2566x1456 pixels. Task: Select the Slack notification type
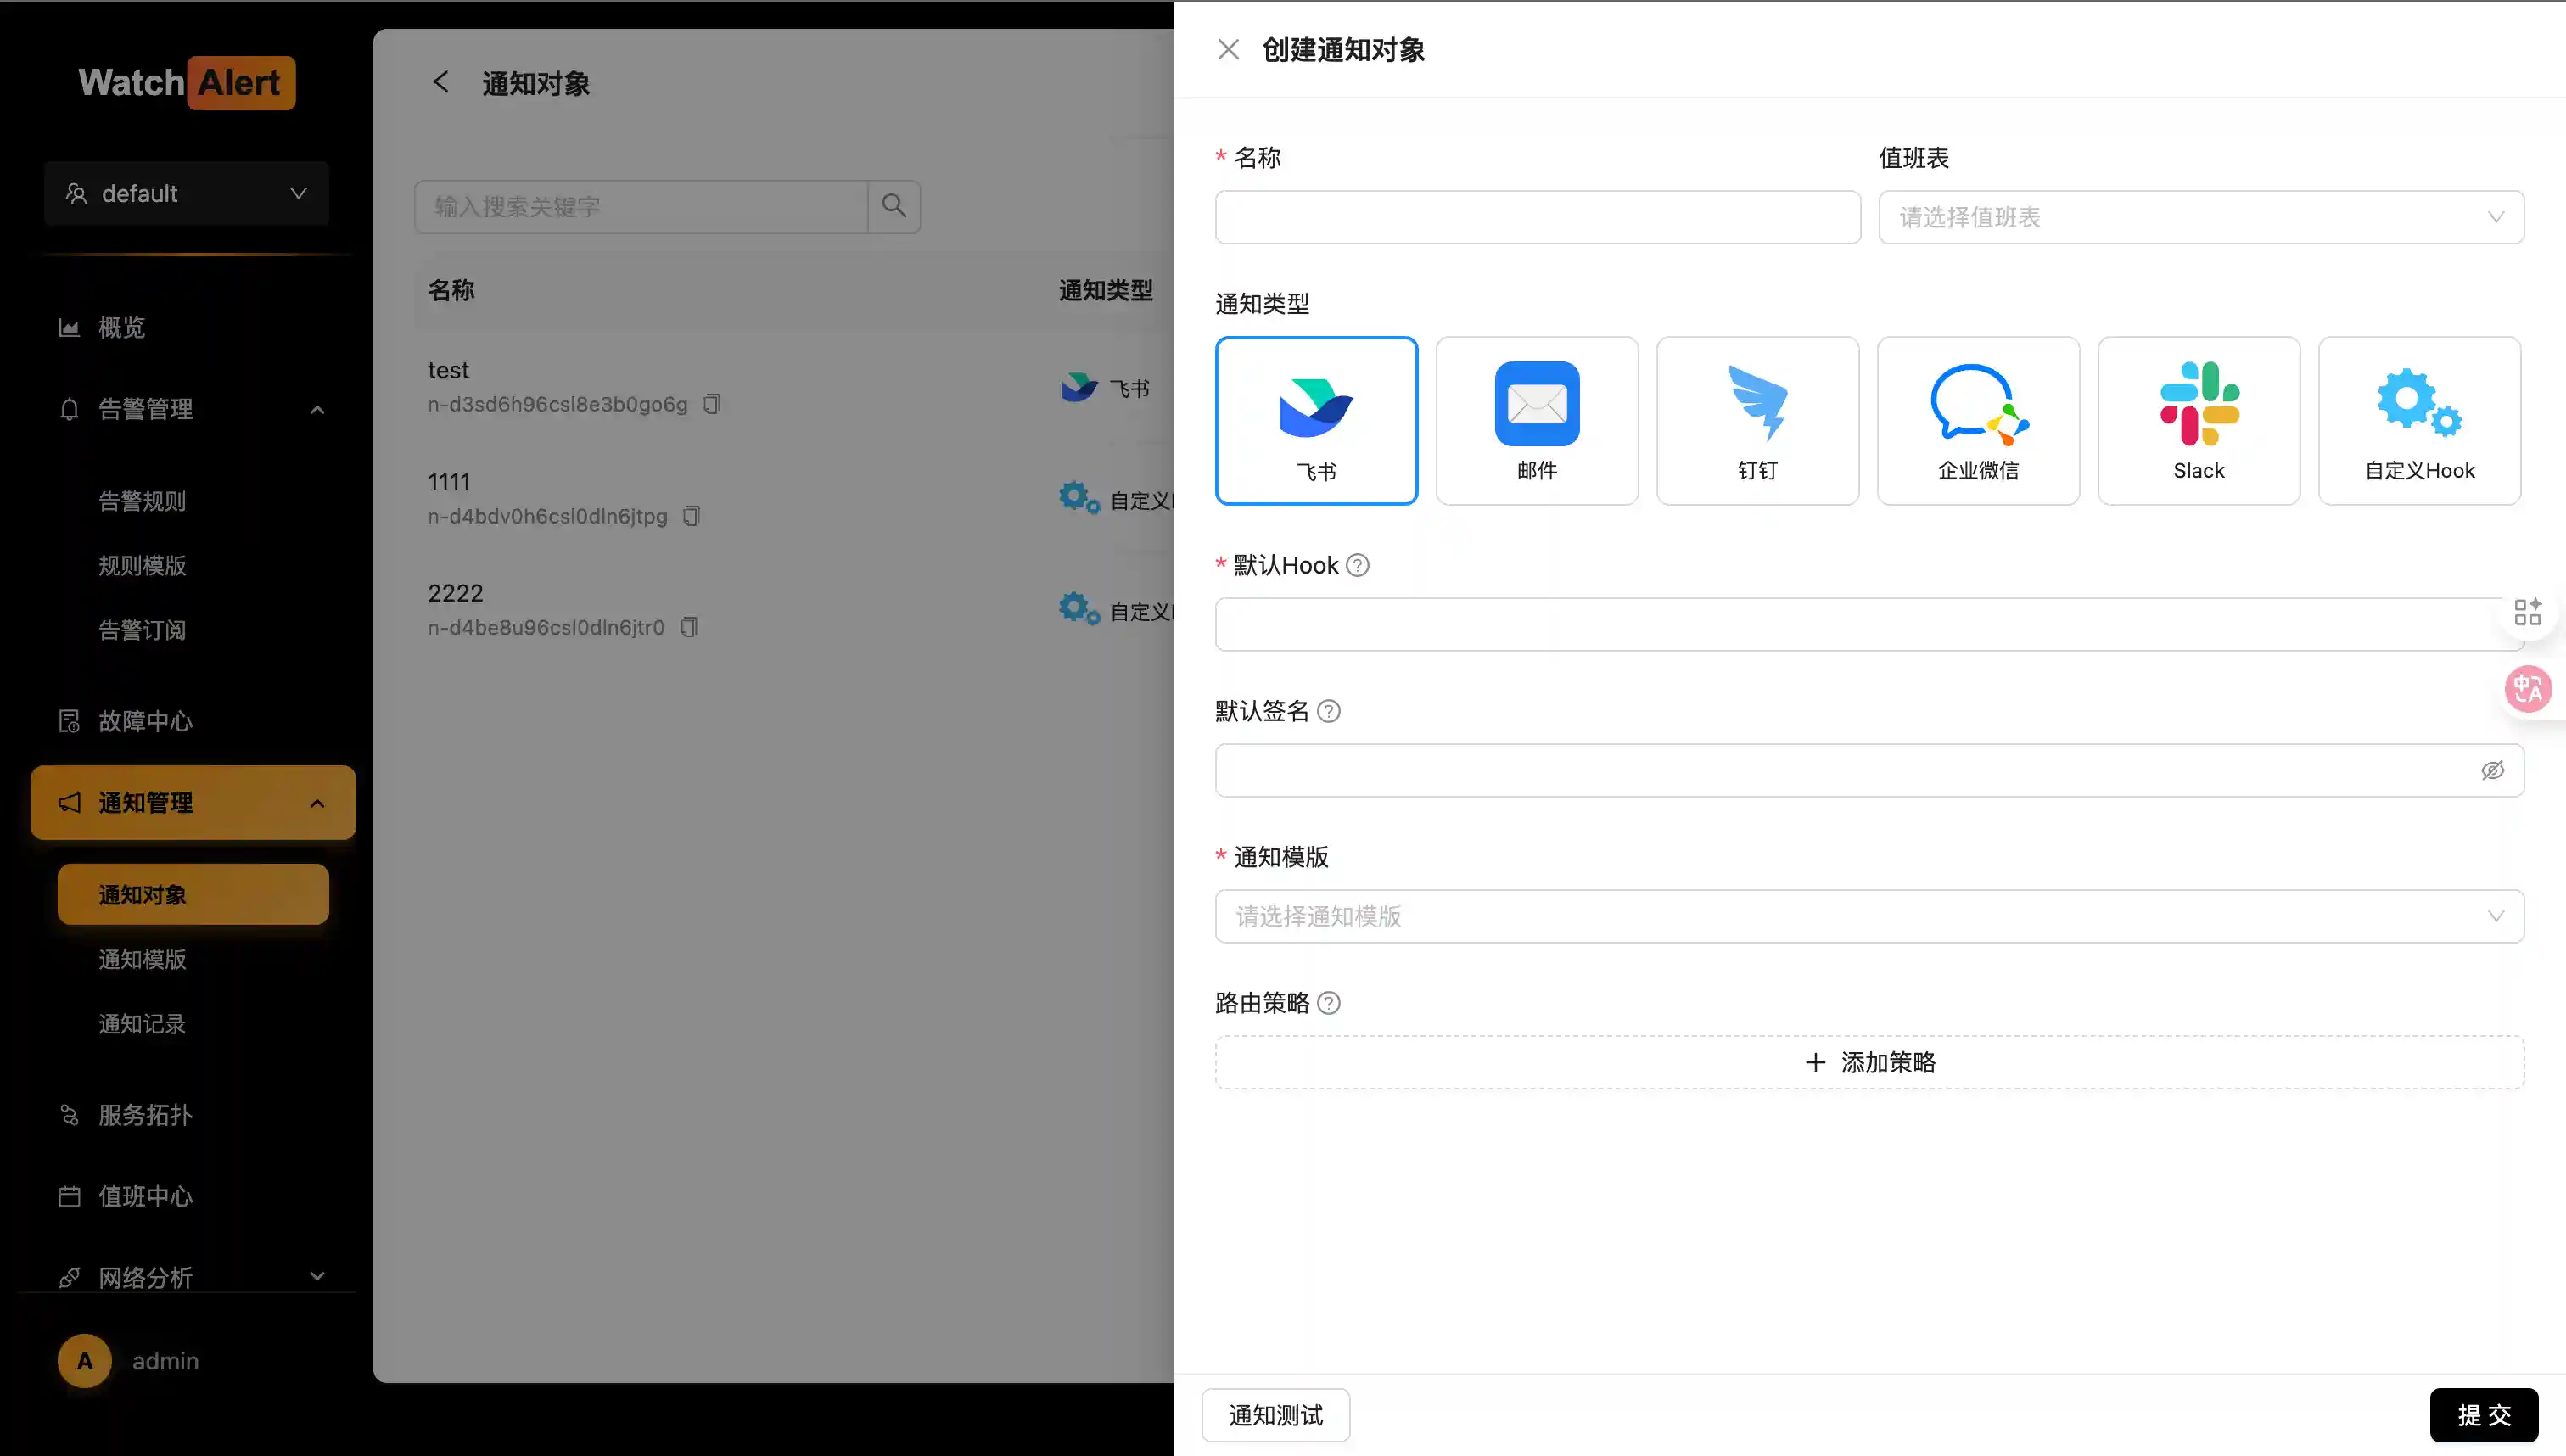[x=2198, y=420]
